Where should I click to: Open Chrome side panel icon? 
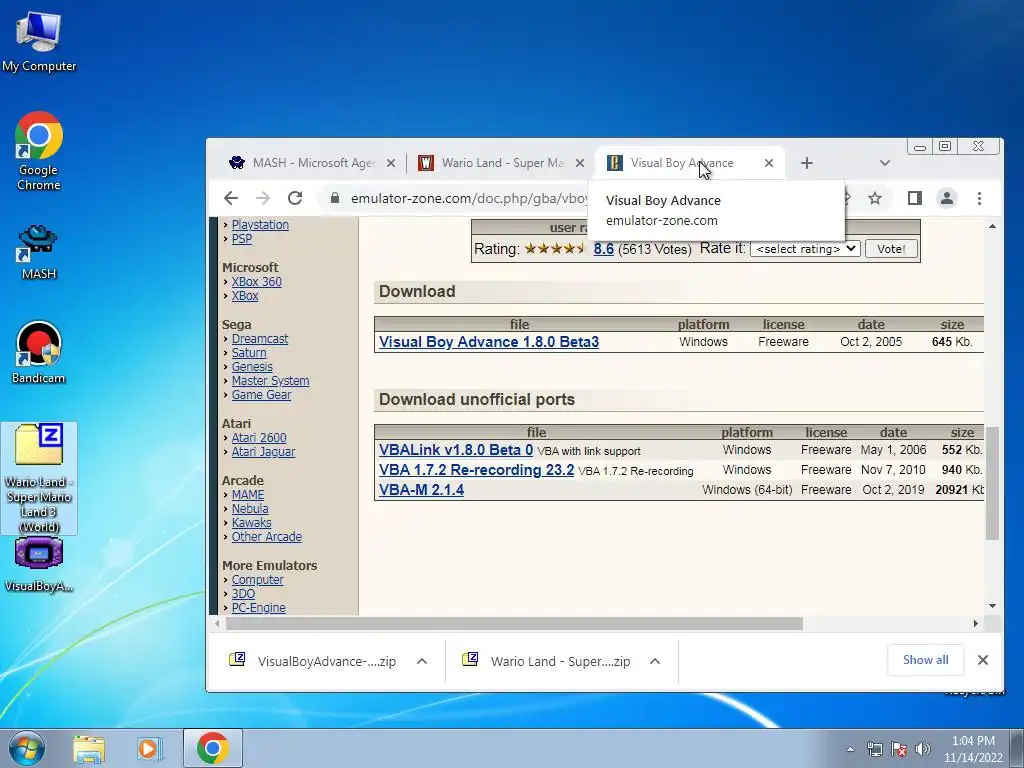pyautogui.click(x=914, y=198)
